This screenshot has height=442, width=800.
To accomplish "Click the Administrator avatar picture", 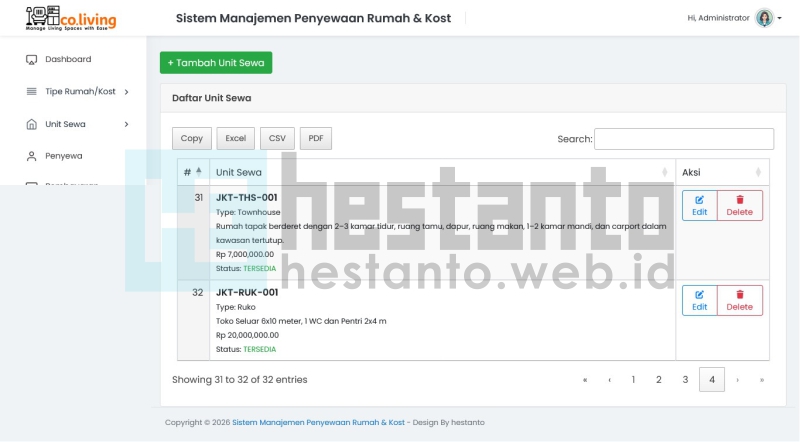I will pyautogui.click(x=764, y=18).
